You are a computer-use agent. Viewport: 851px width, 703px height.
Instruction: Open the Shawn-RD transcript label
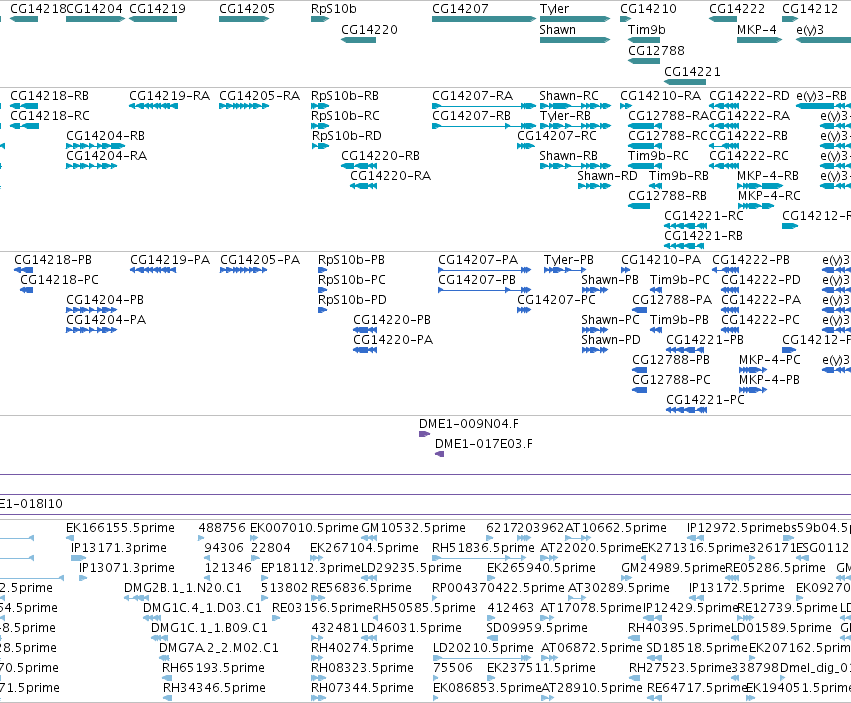point(607,176)
